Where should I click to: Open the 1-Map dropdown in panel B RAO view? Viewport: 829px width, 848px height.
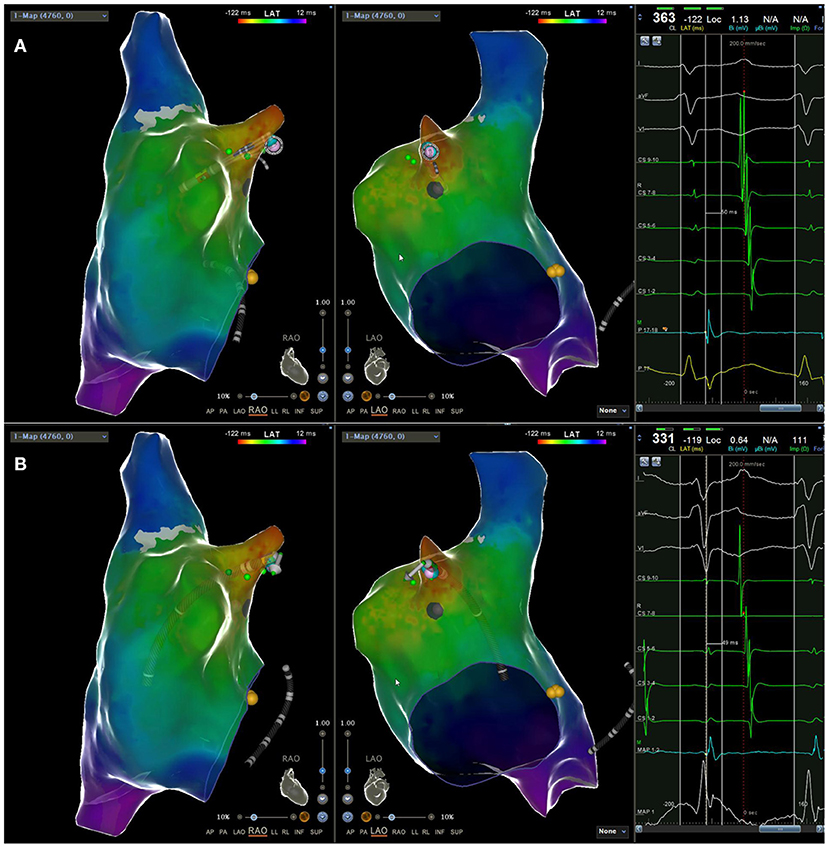pos(59,436)
